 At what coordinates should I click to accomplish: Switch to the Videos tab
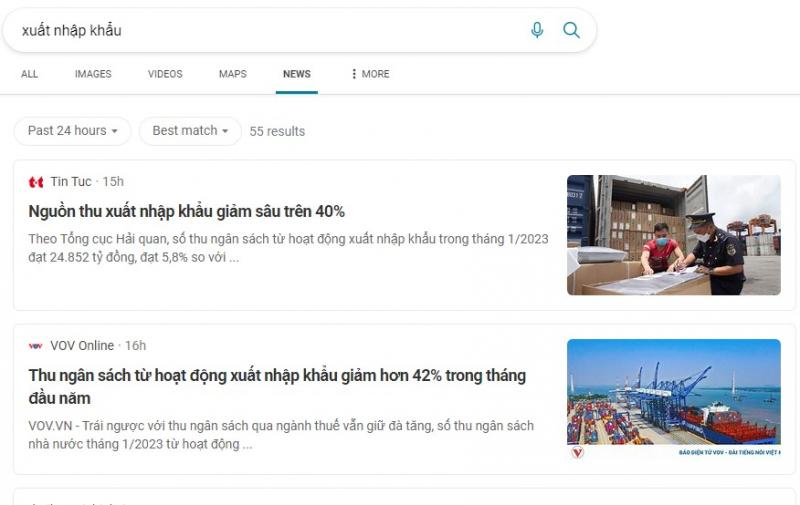[165, 74]
